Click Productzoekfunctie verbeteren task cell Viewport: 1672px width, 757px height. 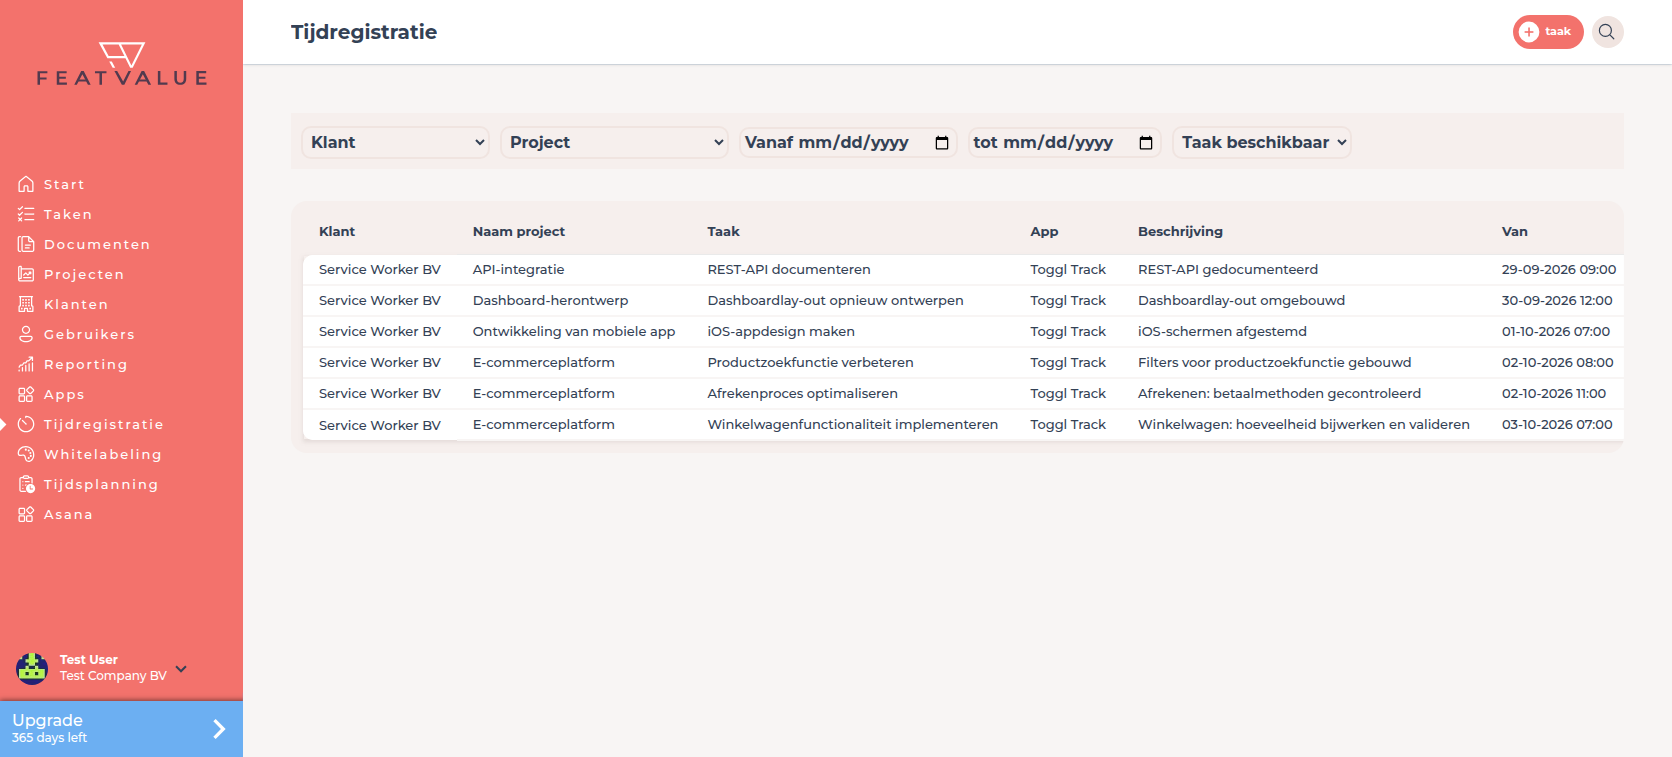[811, 362]
